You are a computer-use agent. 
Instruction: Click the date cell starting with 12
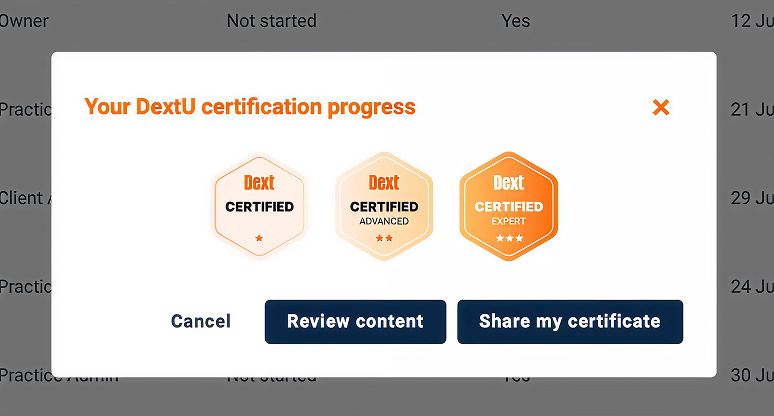tap(752, 21)
